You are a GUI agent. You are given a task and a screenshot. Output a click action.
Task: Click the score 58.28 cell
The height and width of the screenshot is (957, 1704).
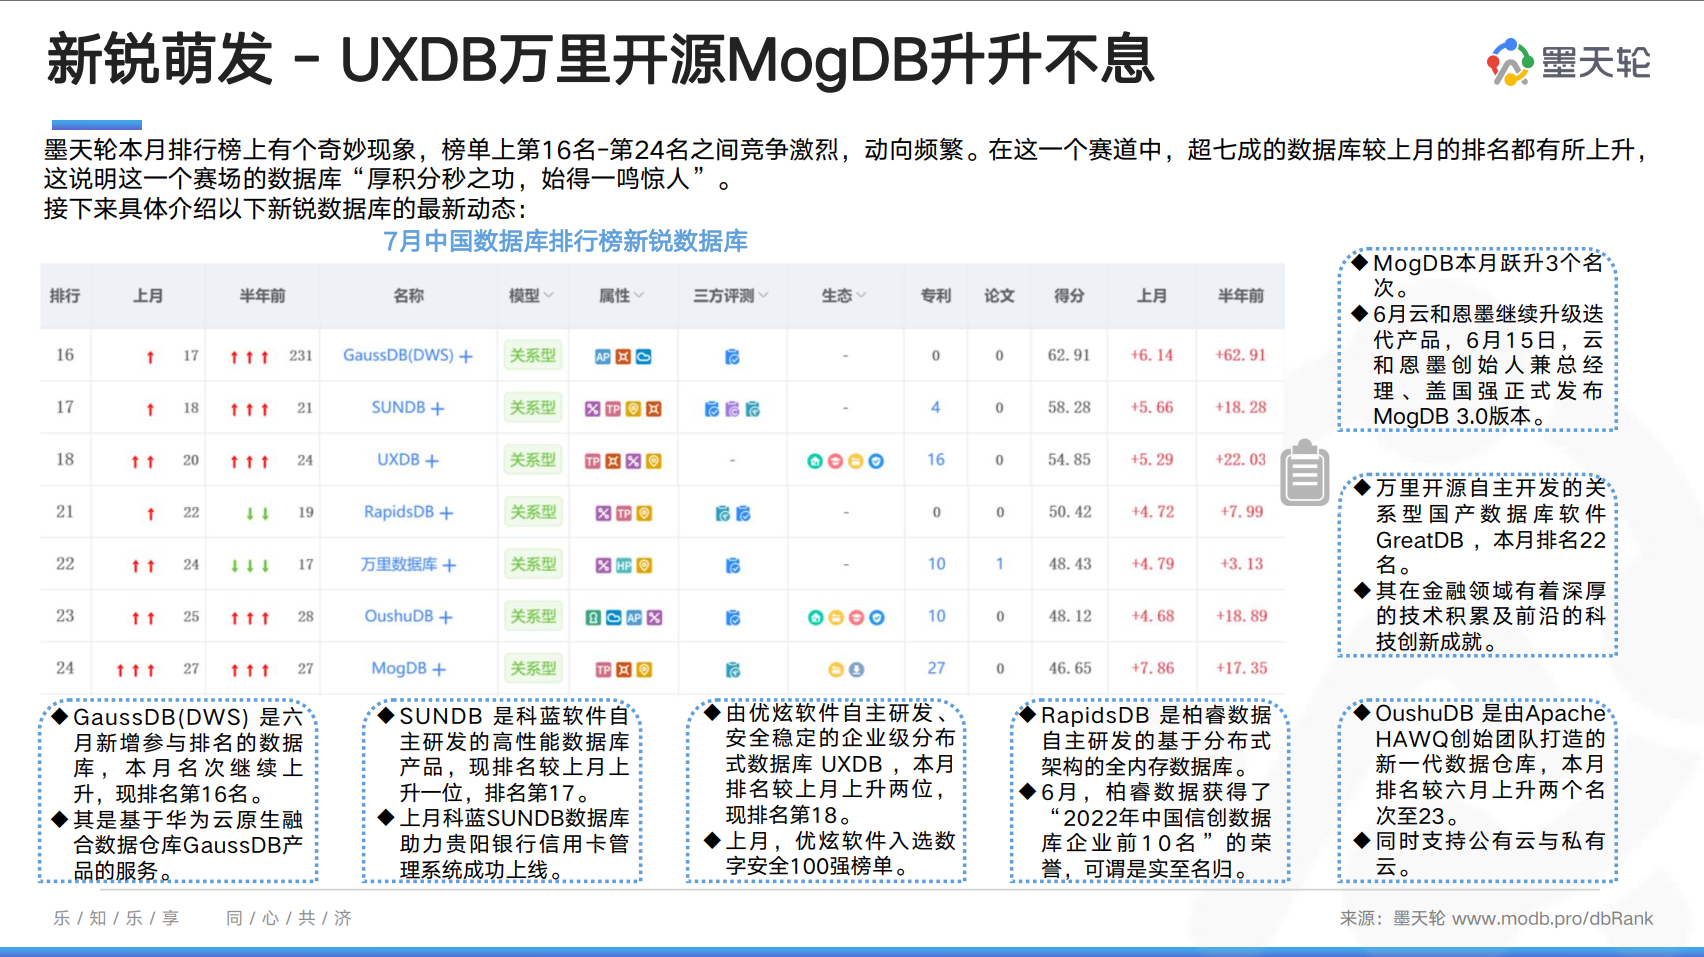(x=1069, y=407)
